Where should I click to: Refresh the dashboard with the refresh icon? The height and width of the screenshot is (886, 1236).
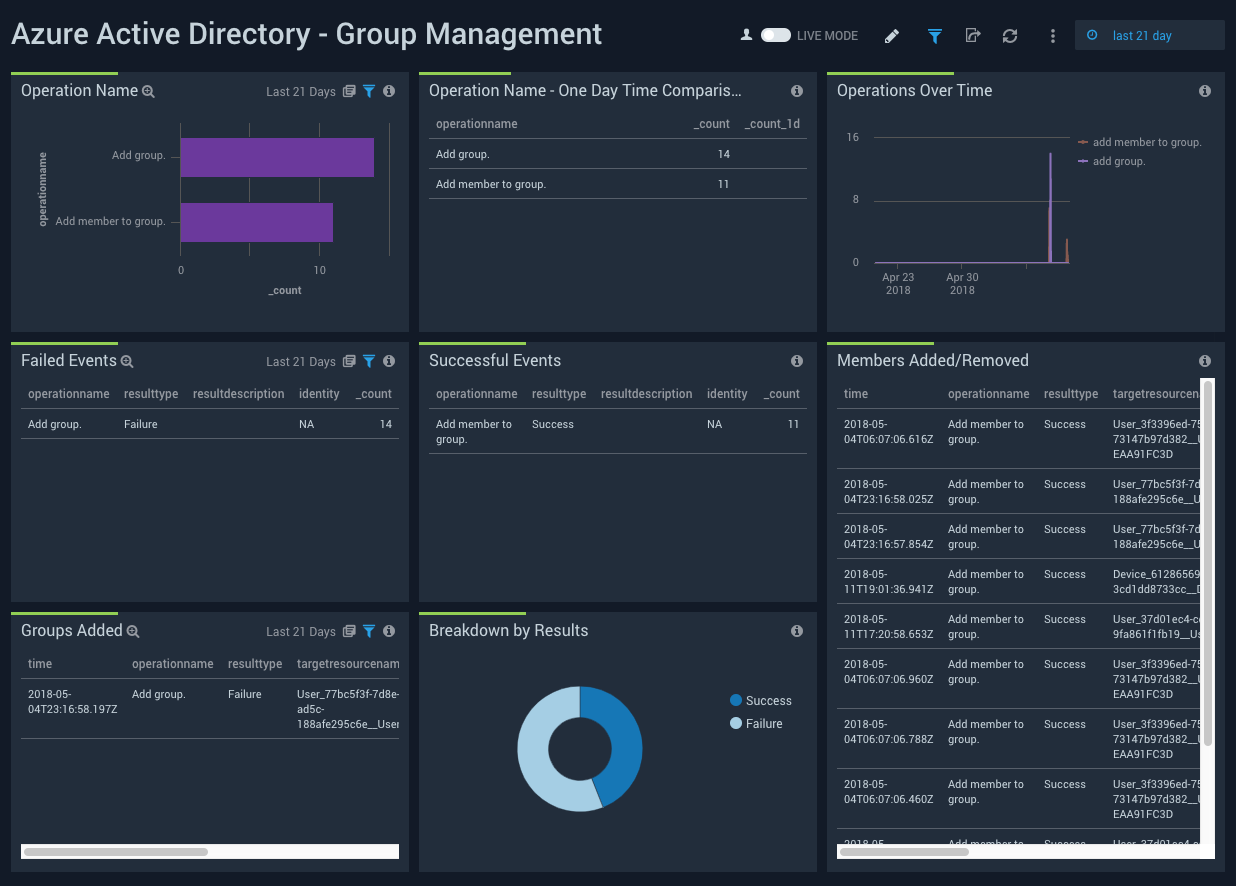coord(1010,36)
